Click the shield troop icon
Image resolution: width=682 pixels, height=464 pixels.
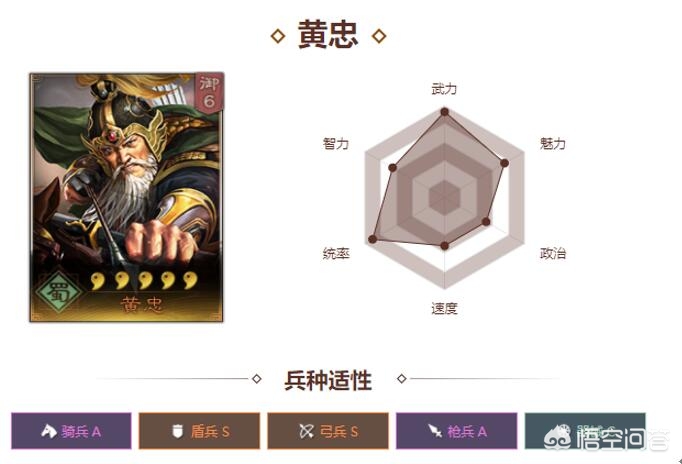[177, 431]
